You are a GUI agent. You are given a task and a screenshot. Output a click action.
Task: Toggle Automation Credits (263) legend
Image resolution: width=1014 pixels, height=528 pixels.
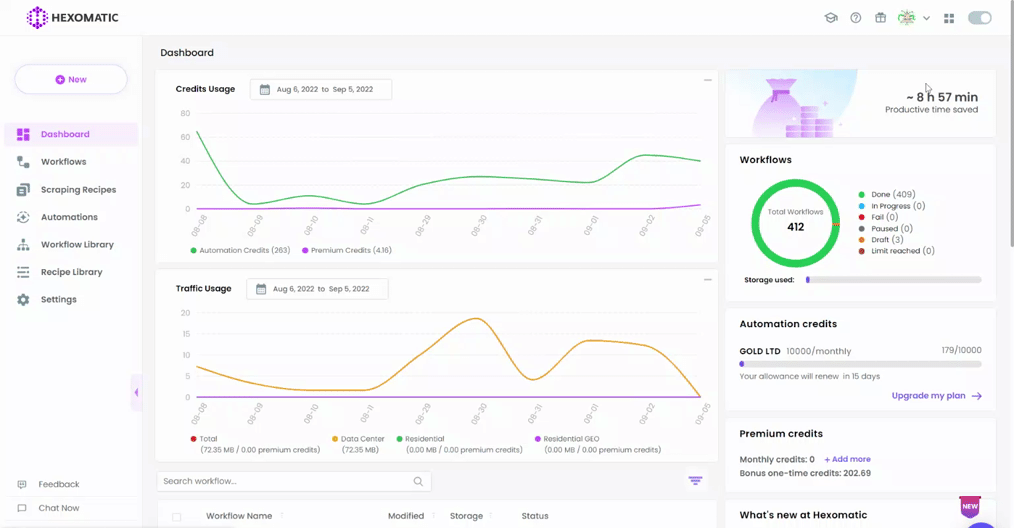point(240,250)
